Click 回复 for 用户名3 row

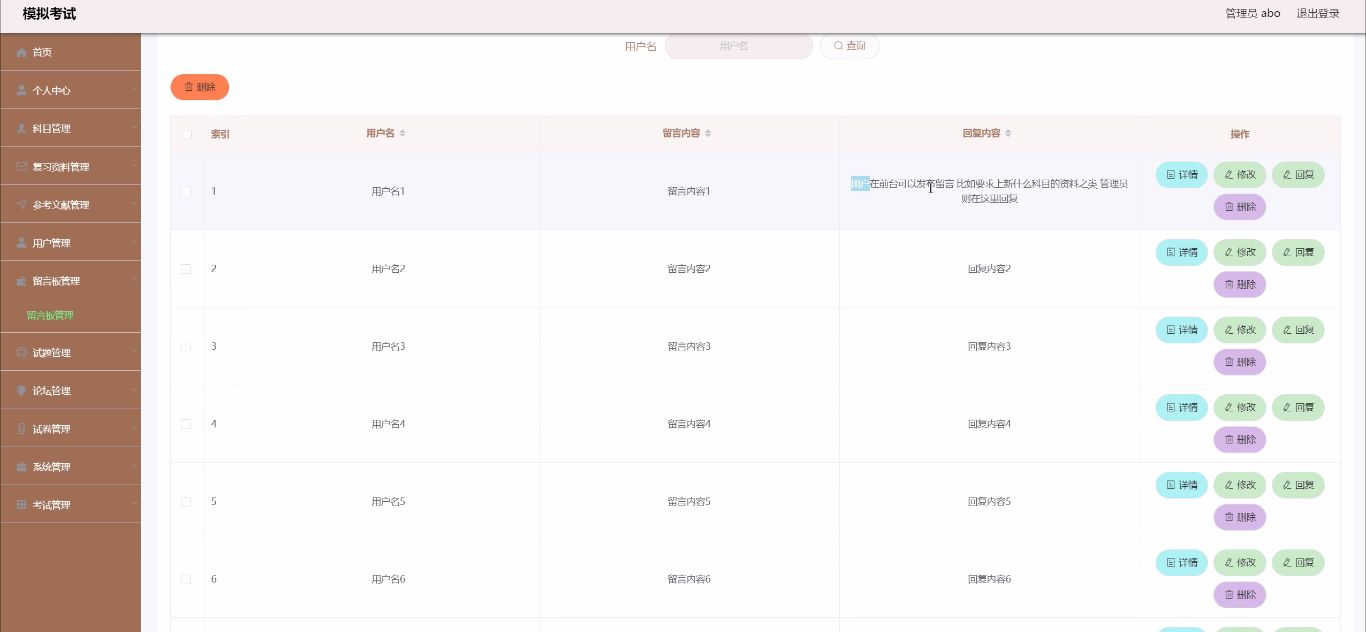1298,330
